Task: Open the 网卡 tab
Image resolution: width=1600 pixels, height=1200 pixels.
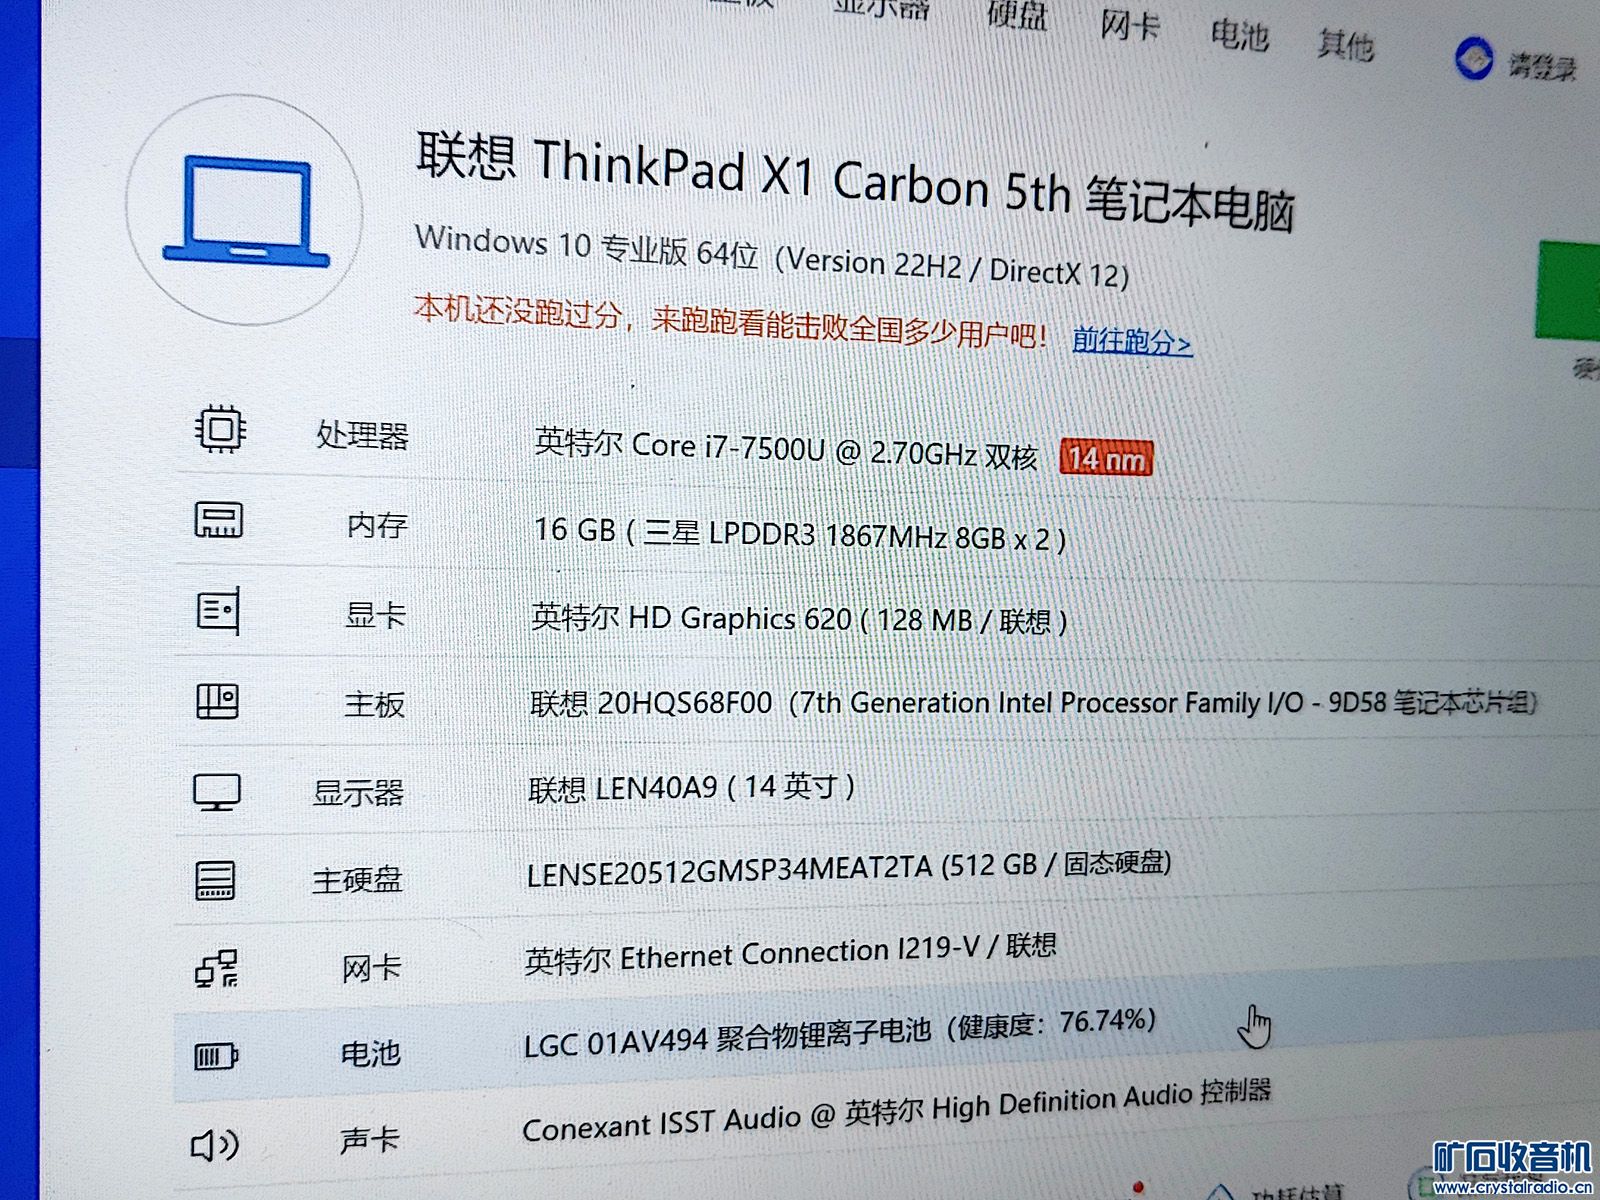Action: click(x=1130, y=25)
